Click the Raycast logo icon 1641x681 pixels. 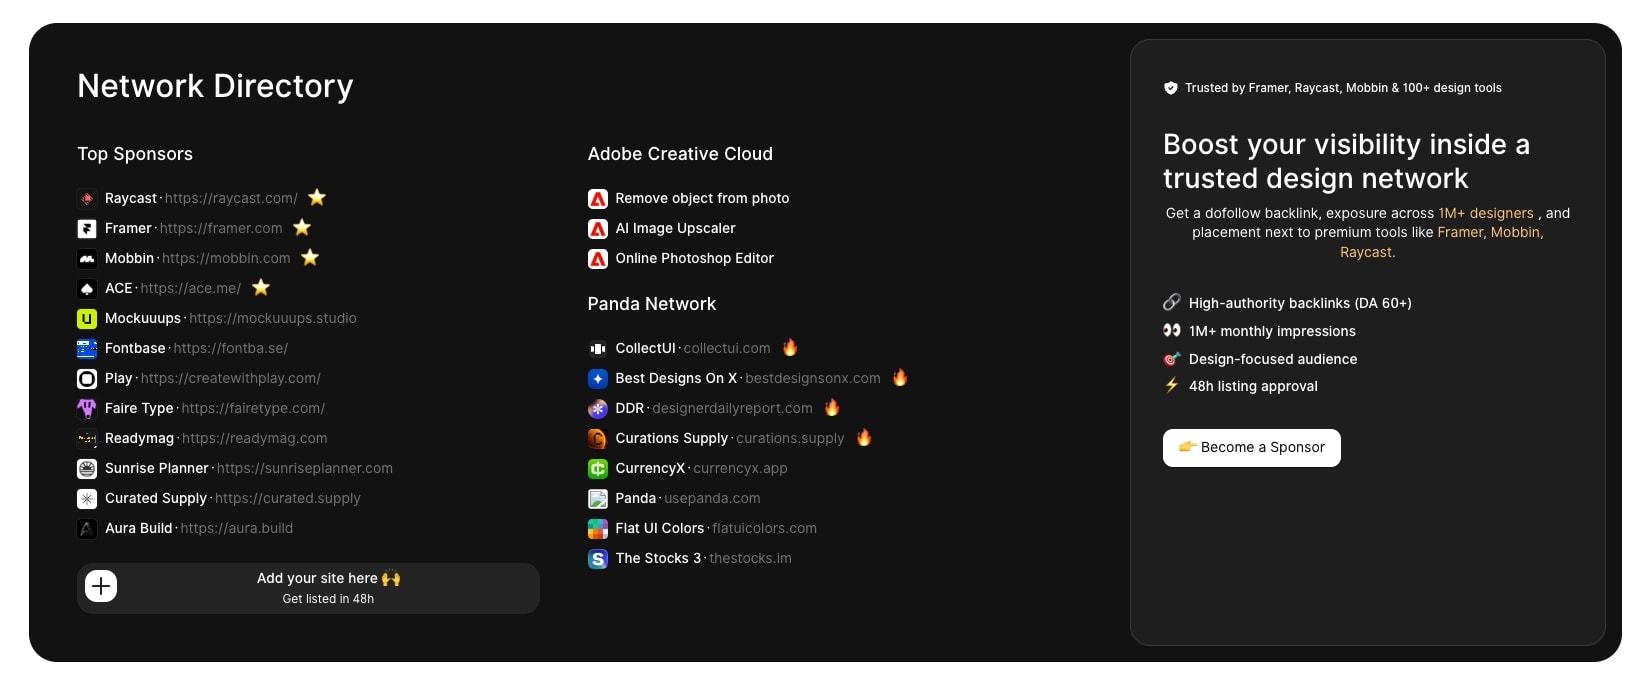[x=87, y=198]
